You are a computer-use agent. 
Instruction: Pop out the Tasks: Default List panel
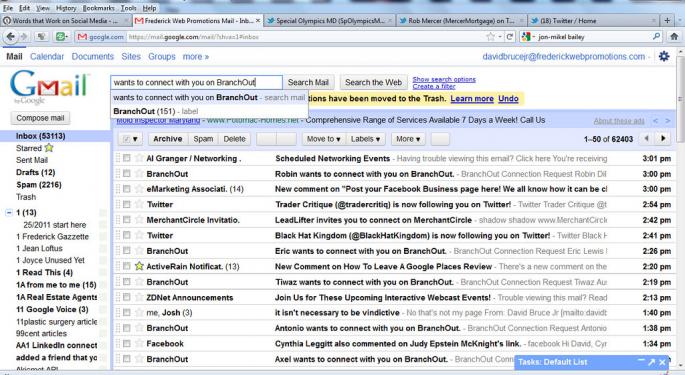tap(651, 362)
